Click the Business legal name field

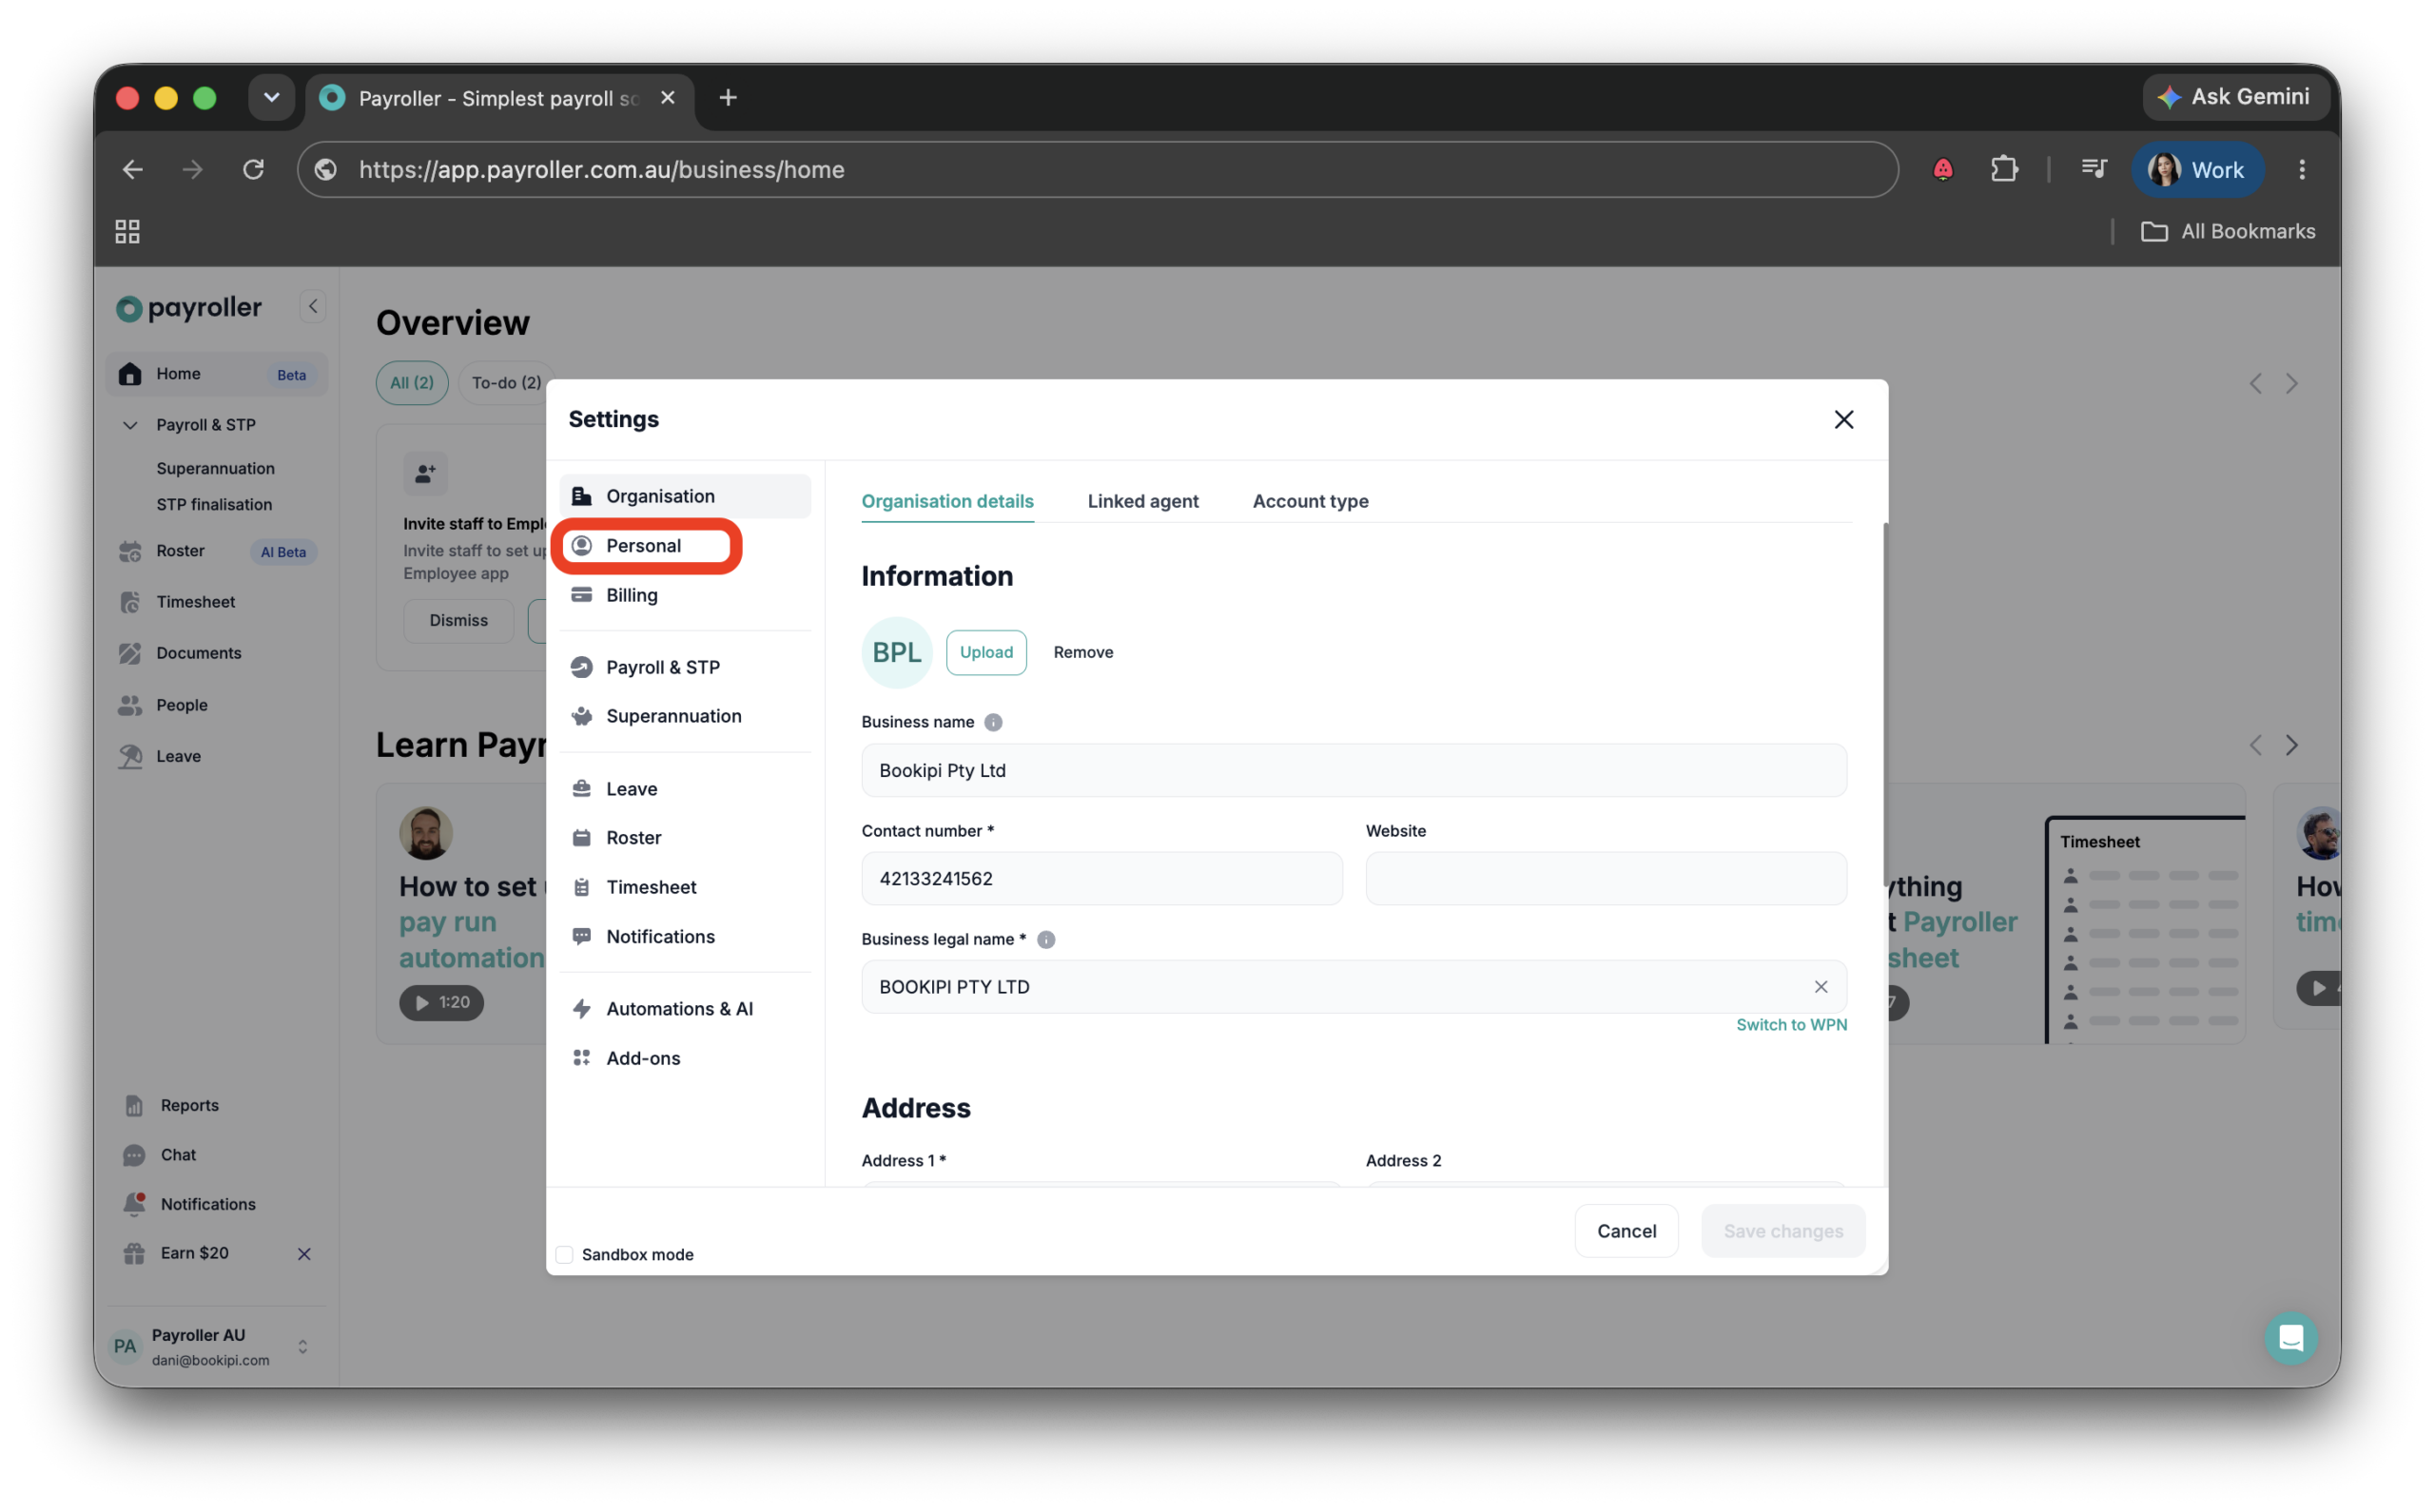1353,987
